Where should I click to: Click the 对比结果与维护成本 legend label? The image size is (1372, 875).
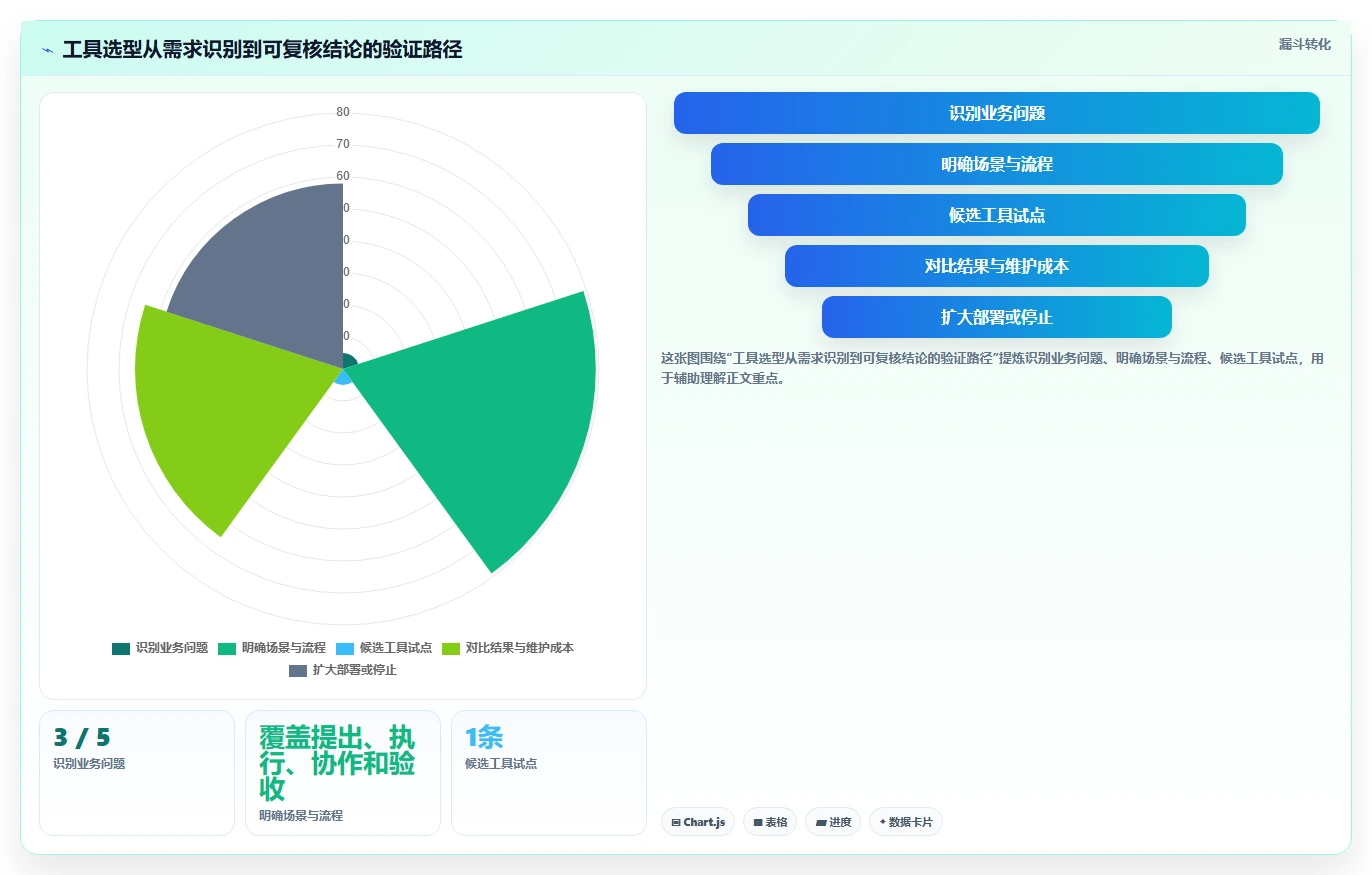click(520, 648)
